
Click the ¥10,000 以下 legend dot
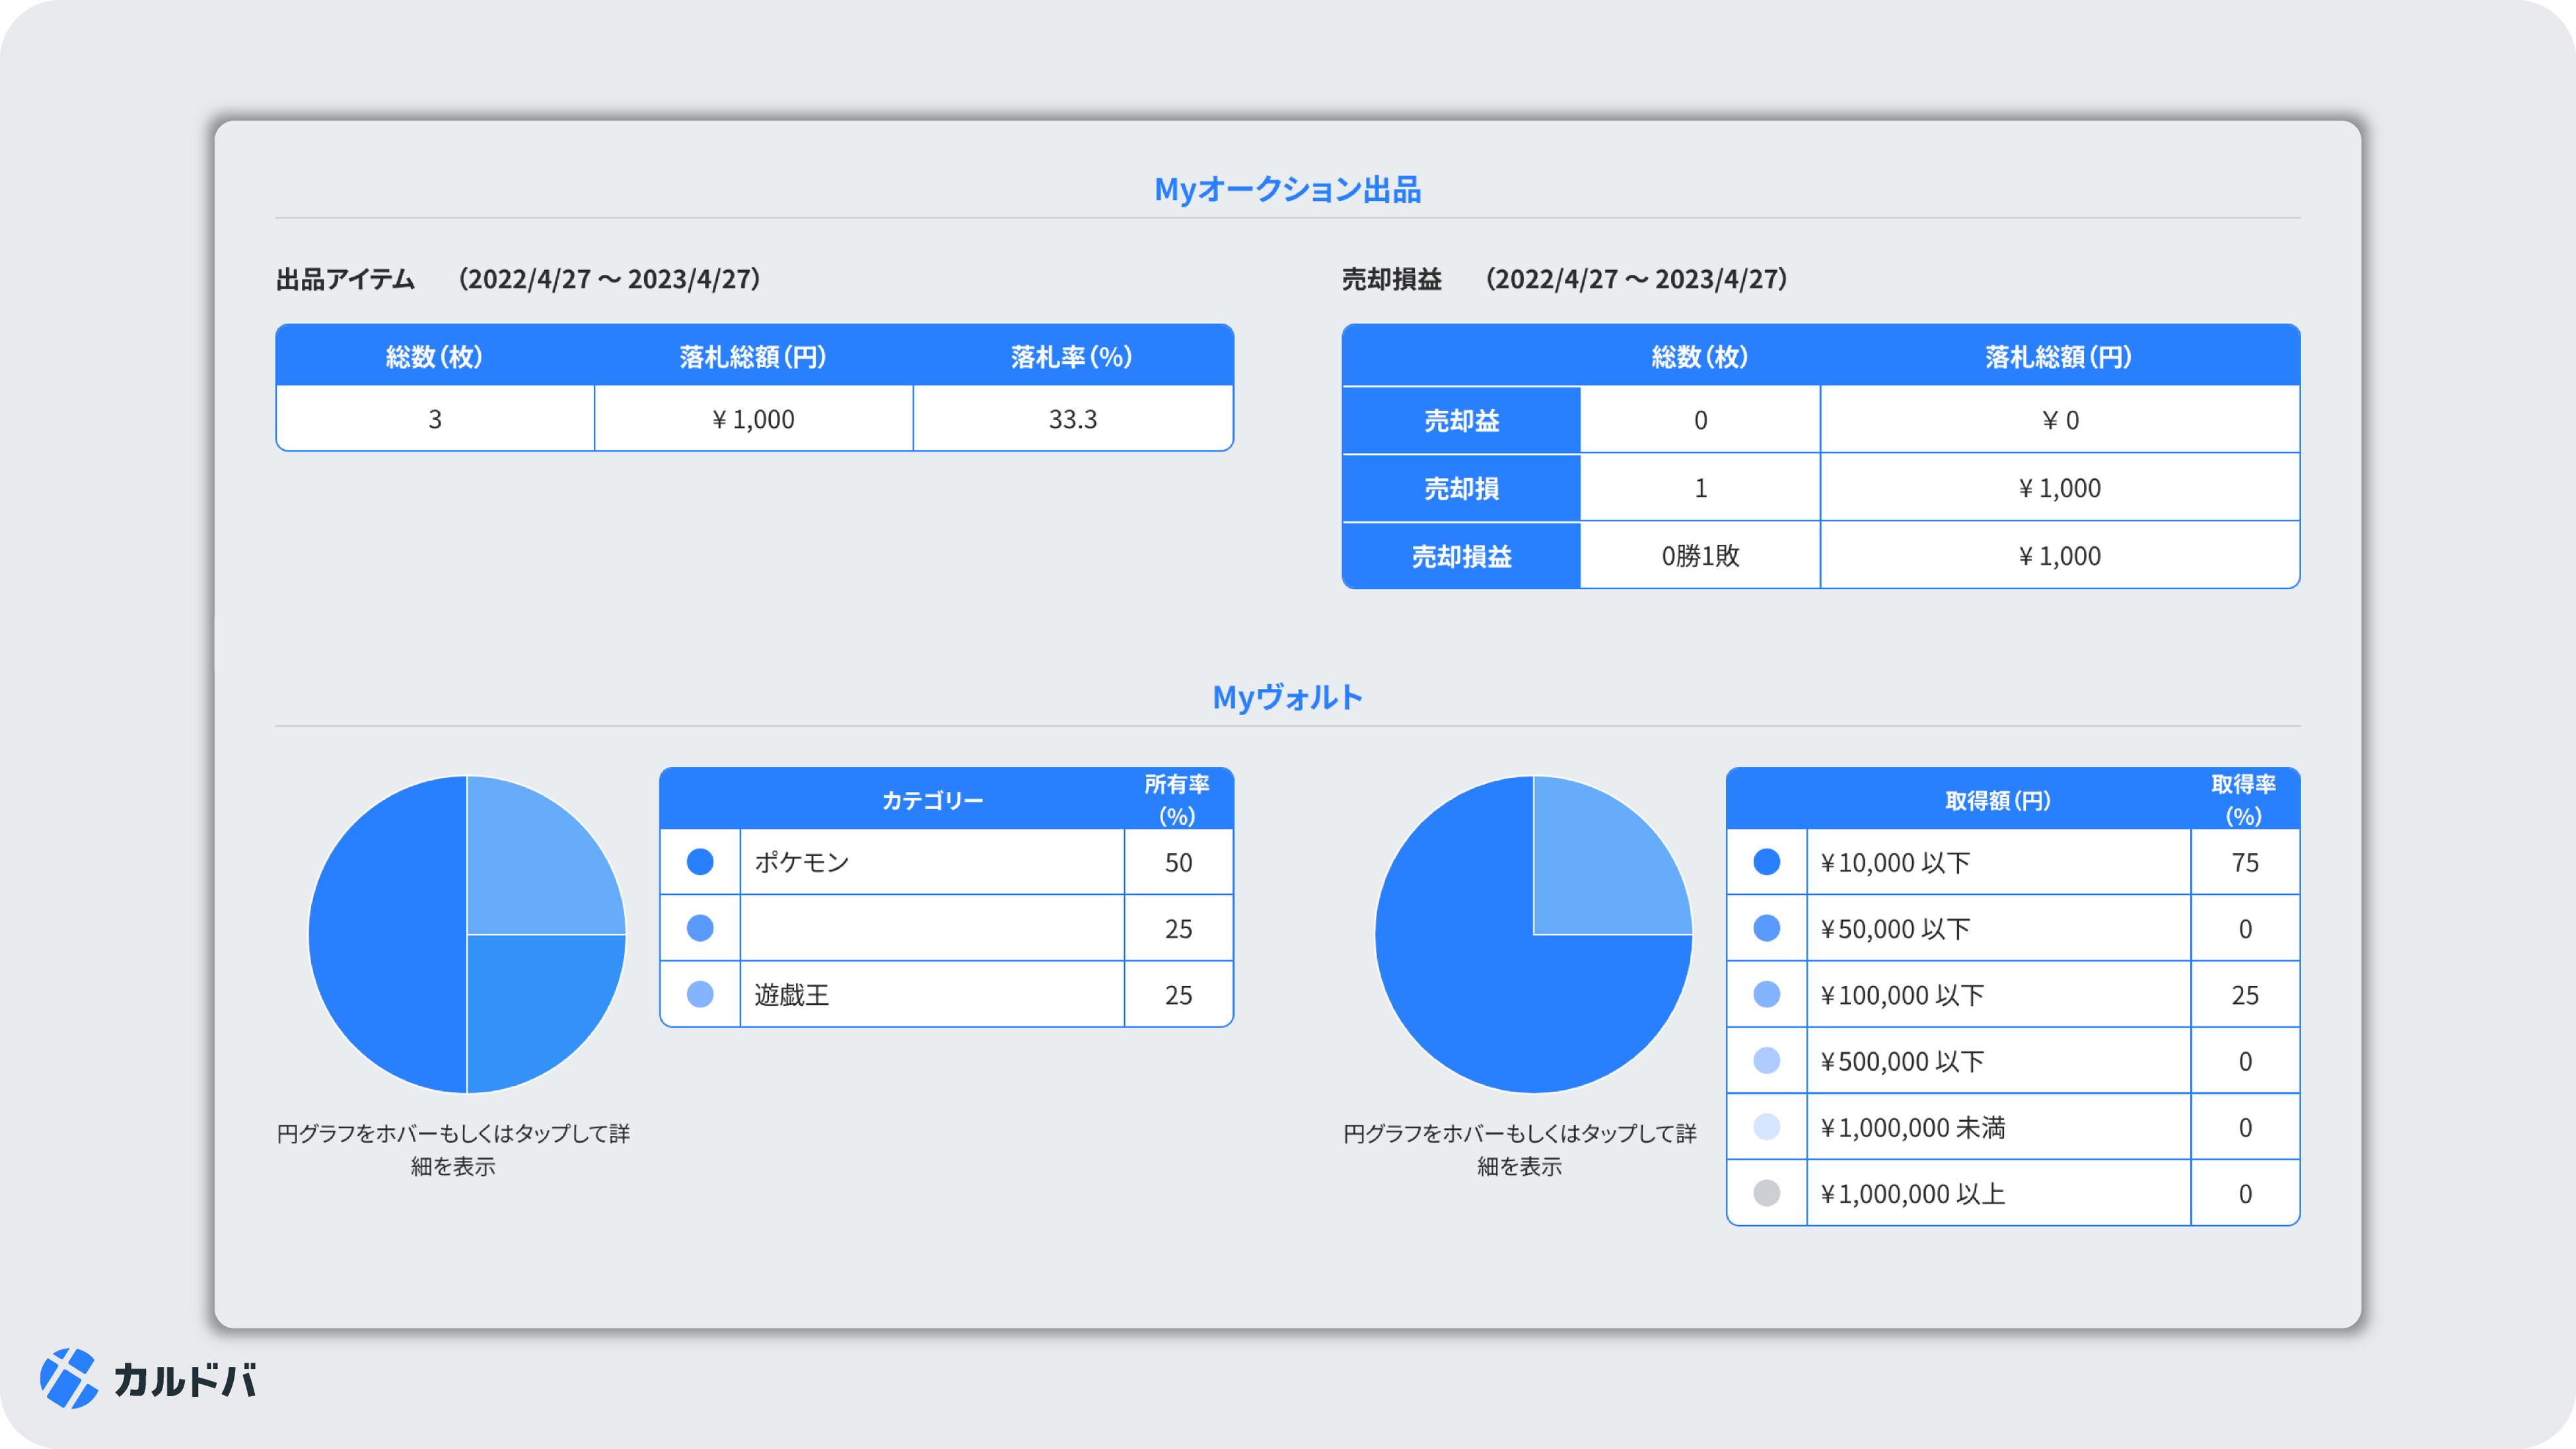click(1767, 862)
